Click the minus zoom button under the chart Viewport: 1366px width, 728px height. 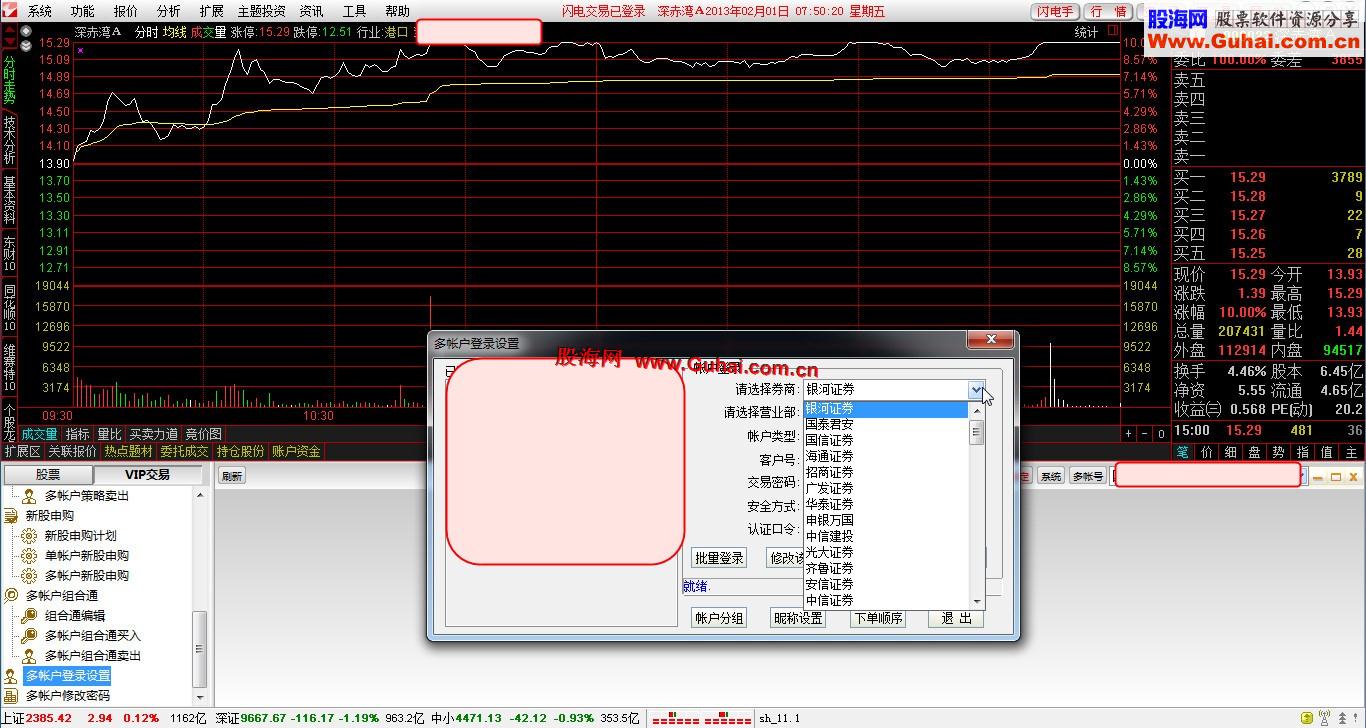pos(1145,434)
